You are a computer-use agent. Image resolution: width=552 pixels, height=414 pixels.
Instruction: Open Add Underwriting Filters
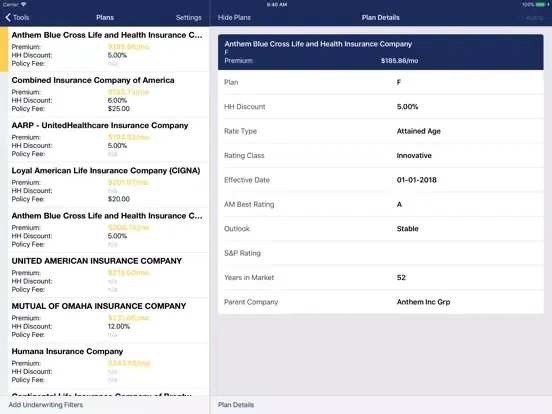point(46,405)
